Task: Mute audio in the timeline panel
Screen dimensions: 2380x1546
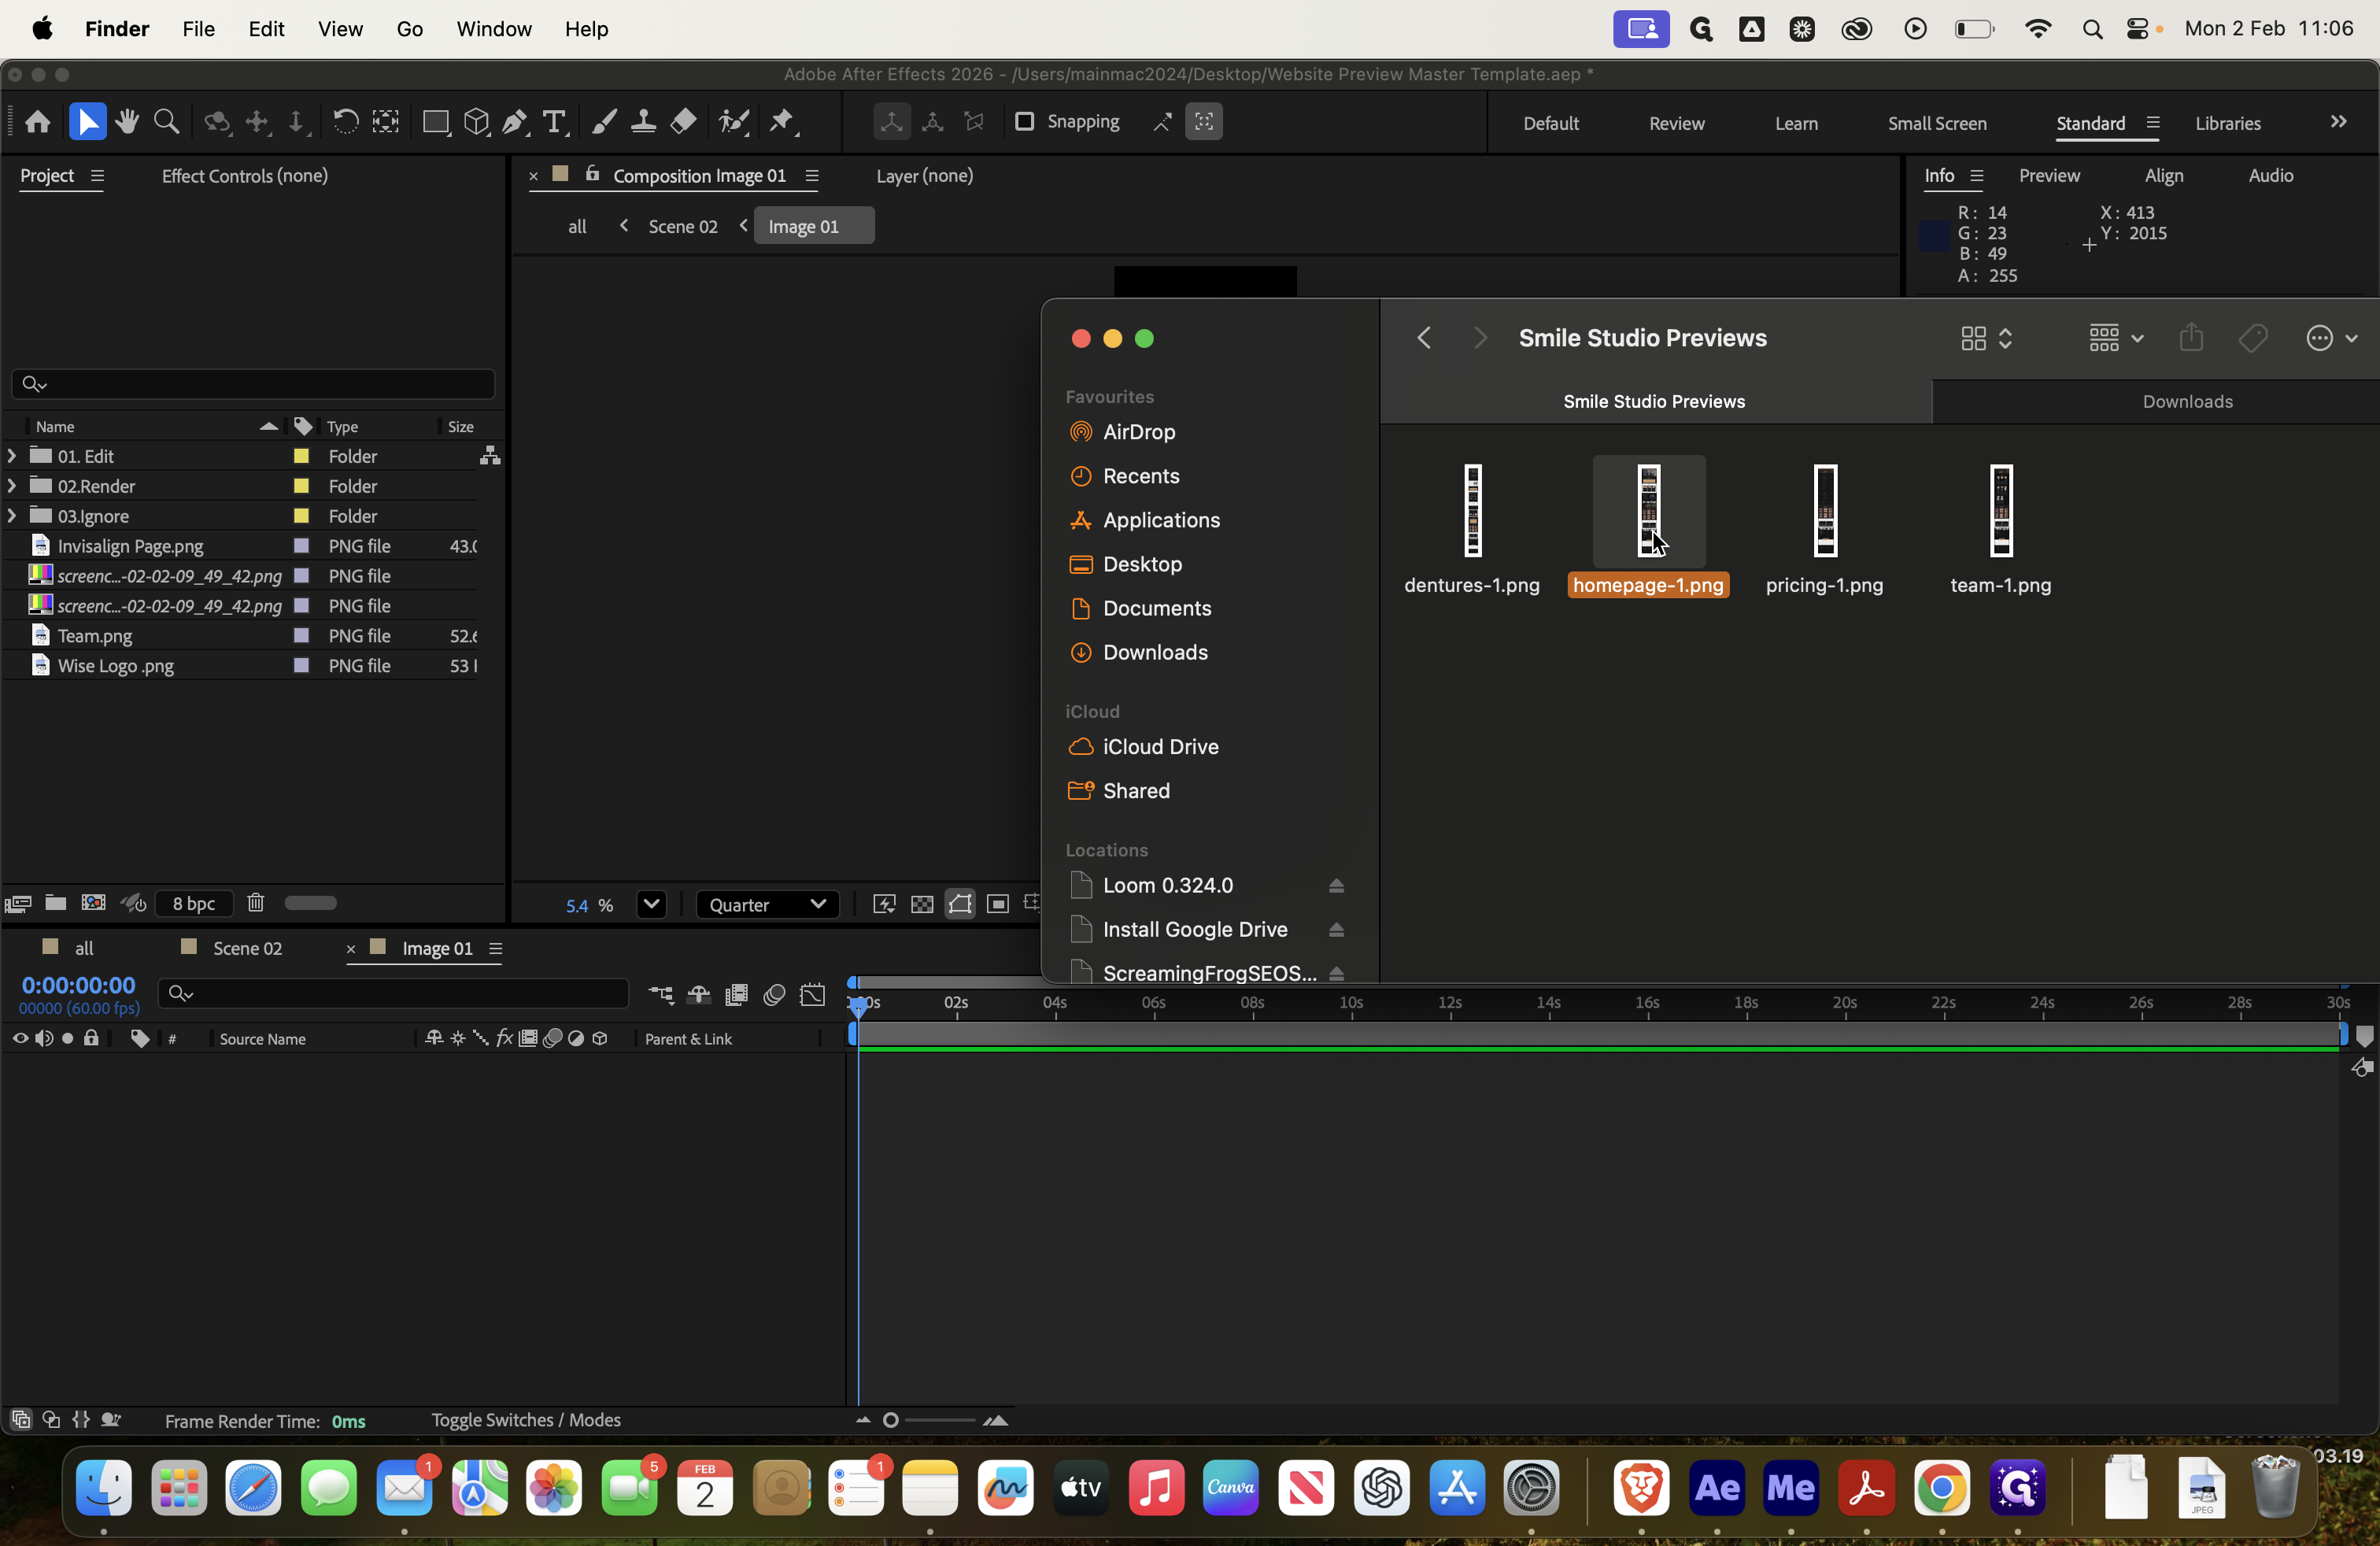Action: [44, 1038]
